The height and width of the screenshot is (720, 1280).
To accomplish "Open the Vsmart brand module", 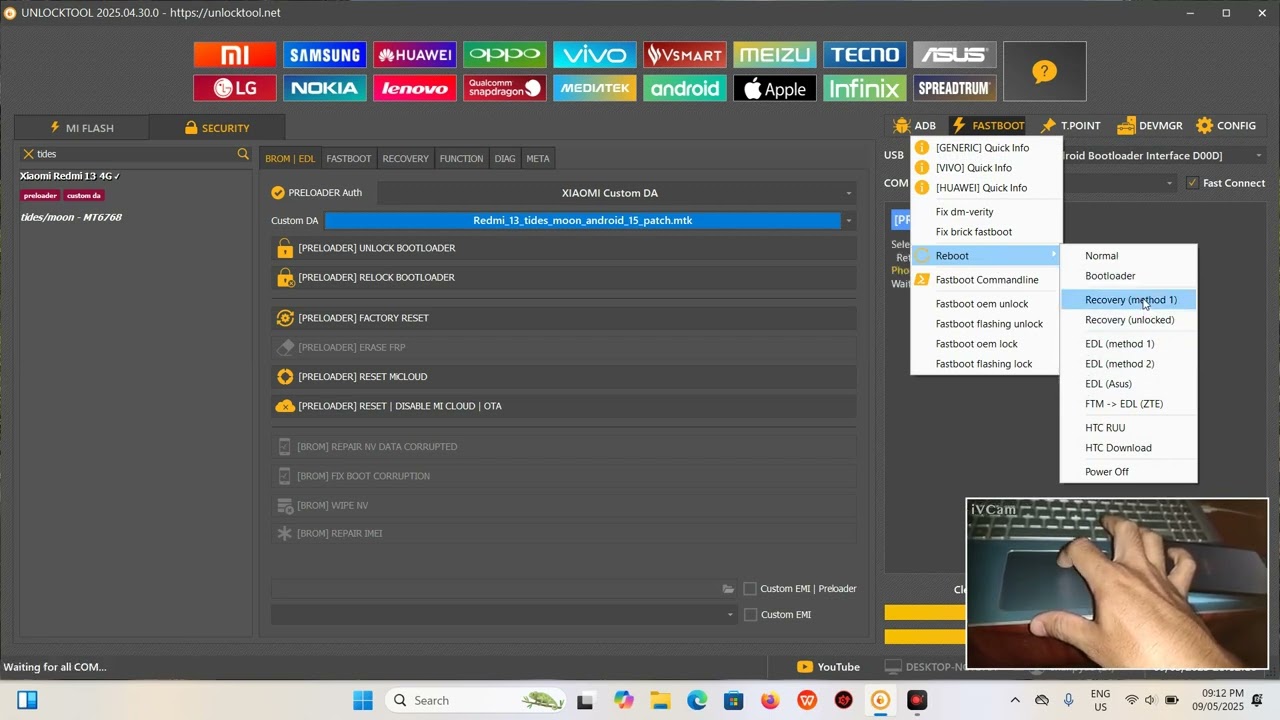I will [x=685, y=54].
